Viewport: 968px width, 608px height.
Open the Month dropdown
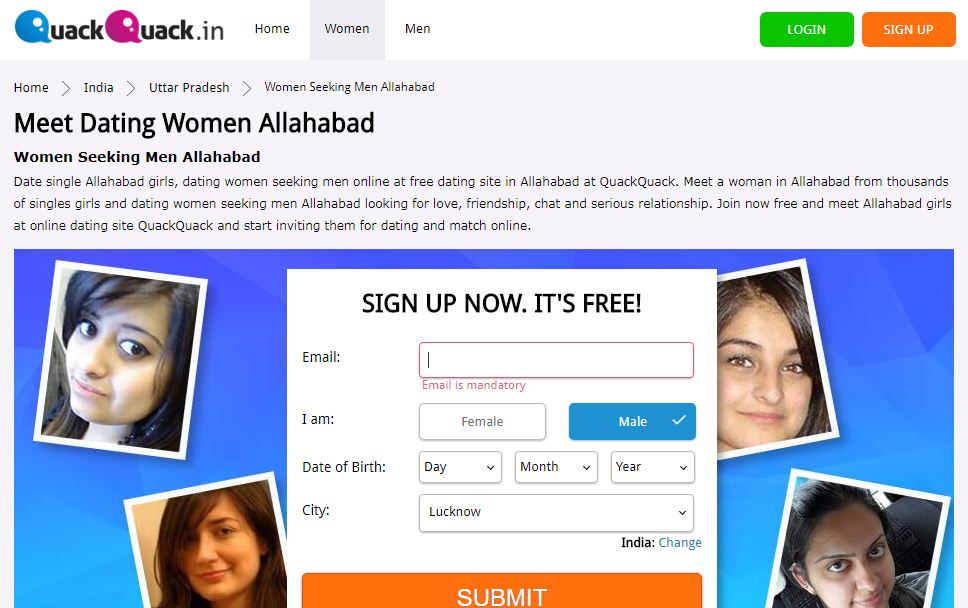point(556,467)
